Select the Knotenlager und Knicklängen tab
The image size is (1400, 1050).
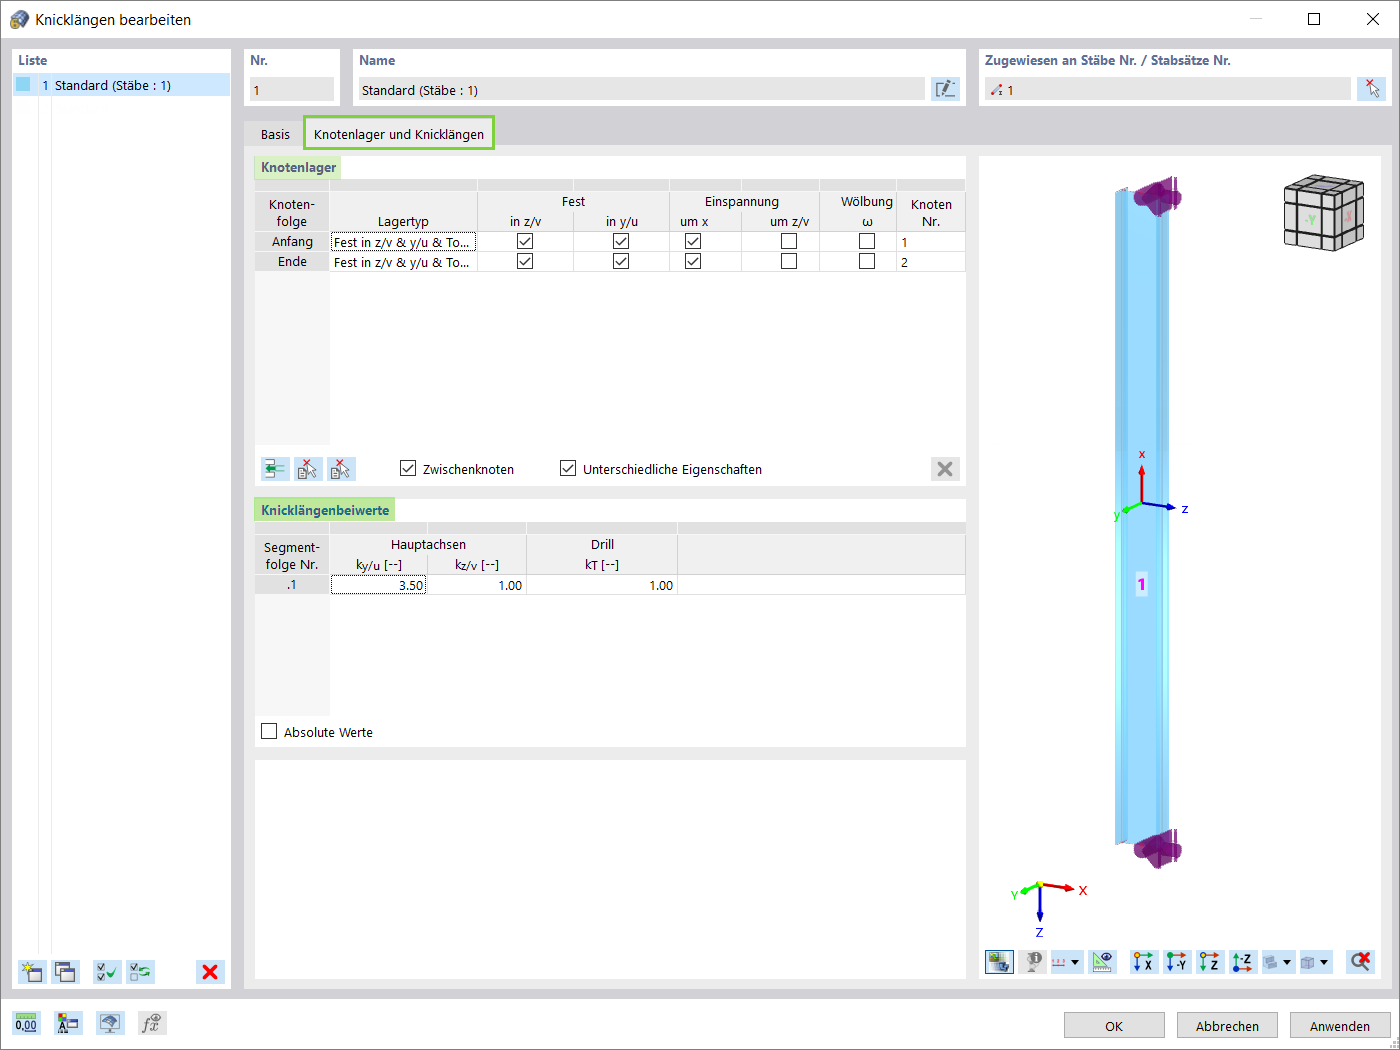[x=399, y=134]
